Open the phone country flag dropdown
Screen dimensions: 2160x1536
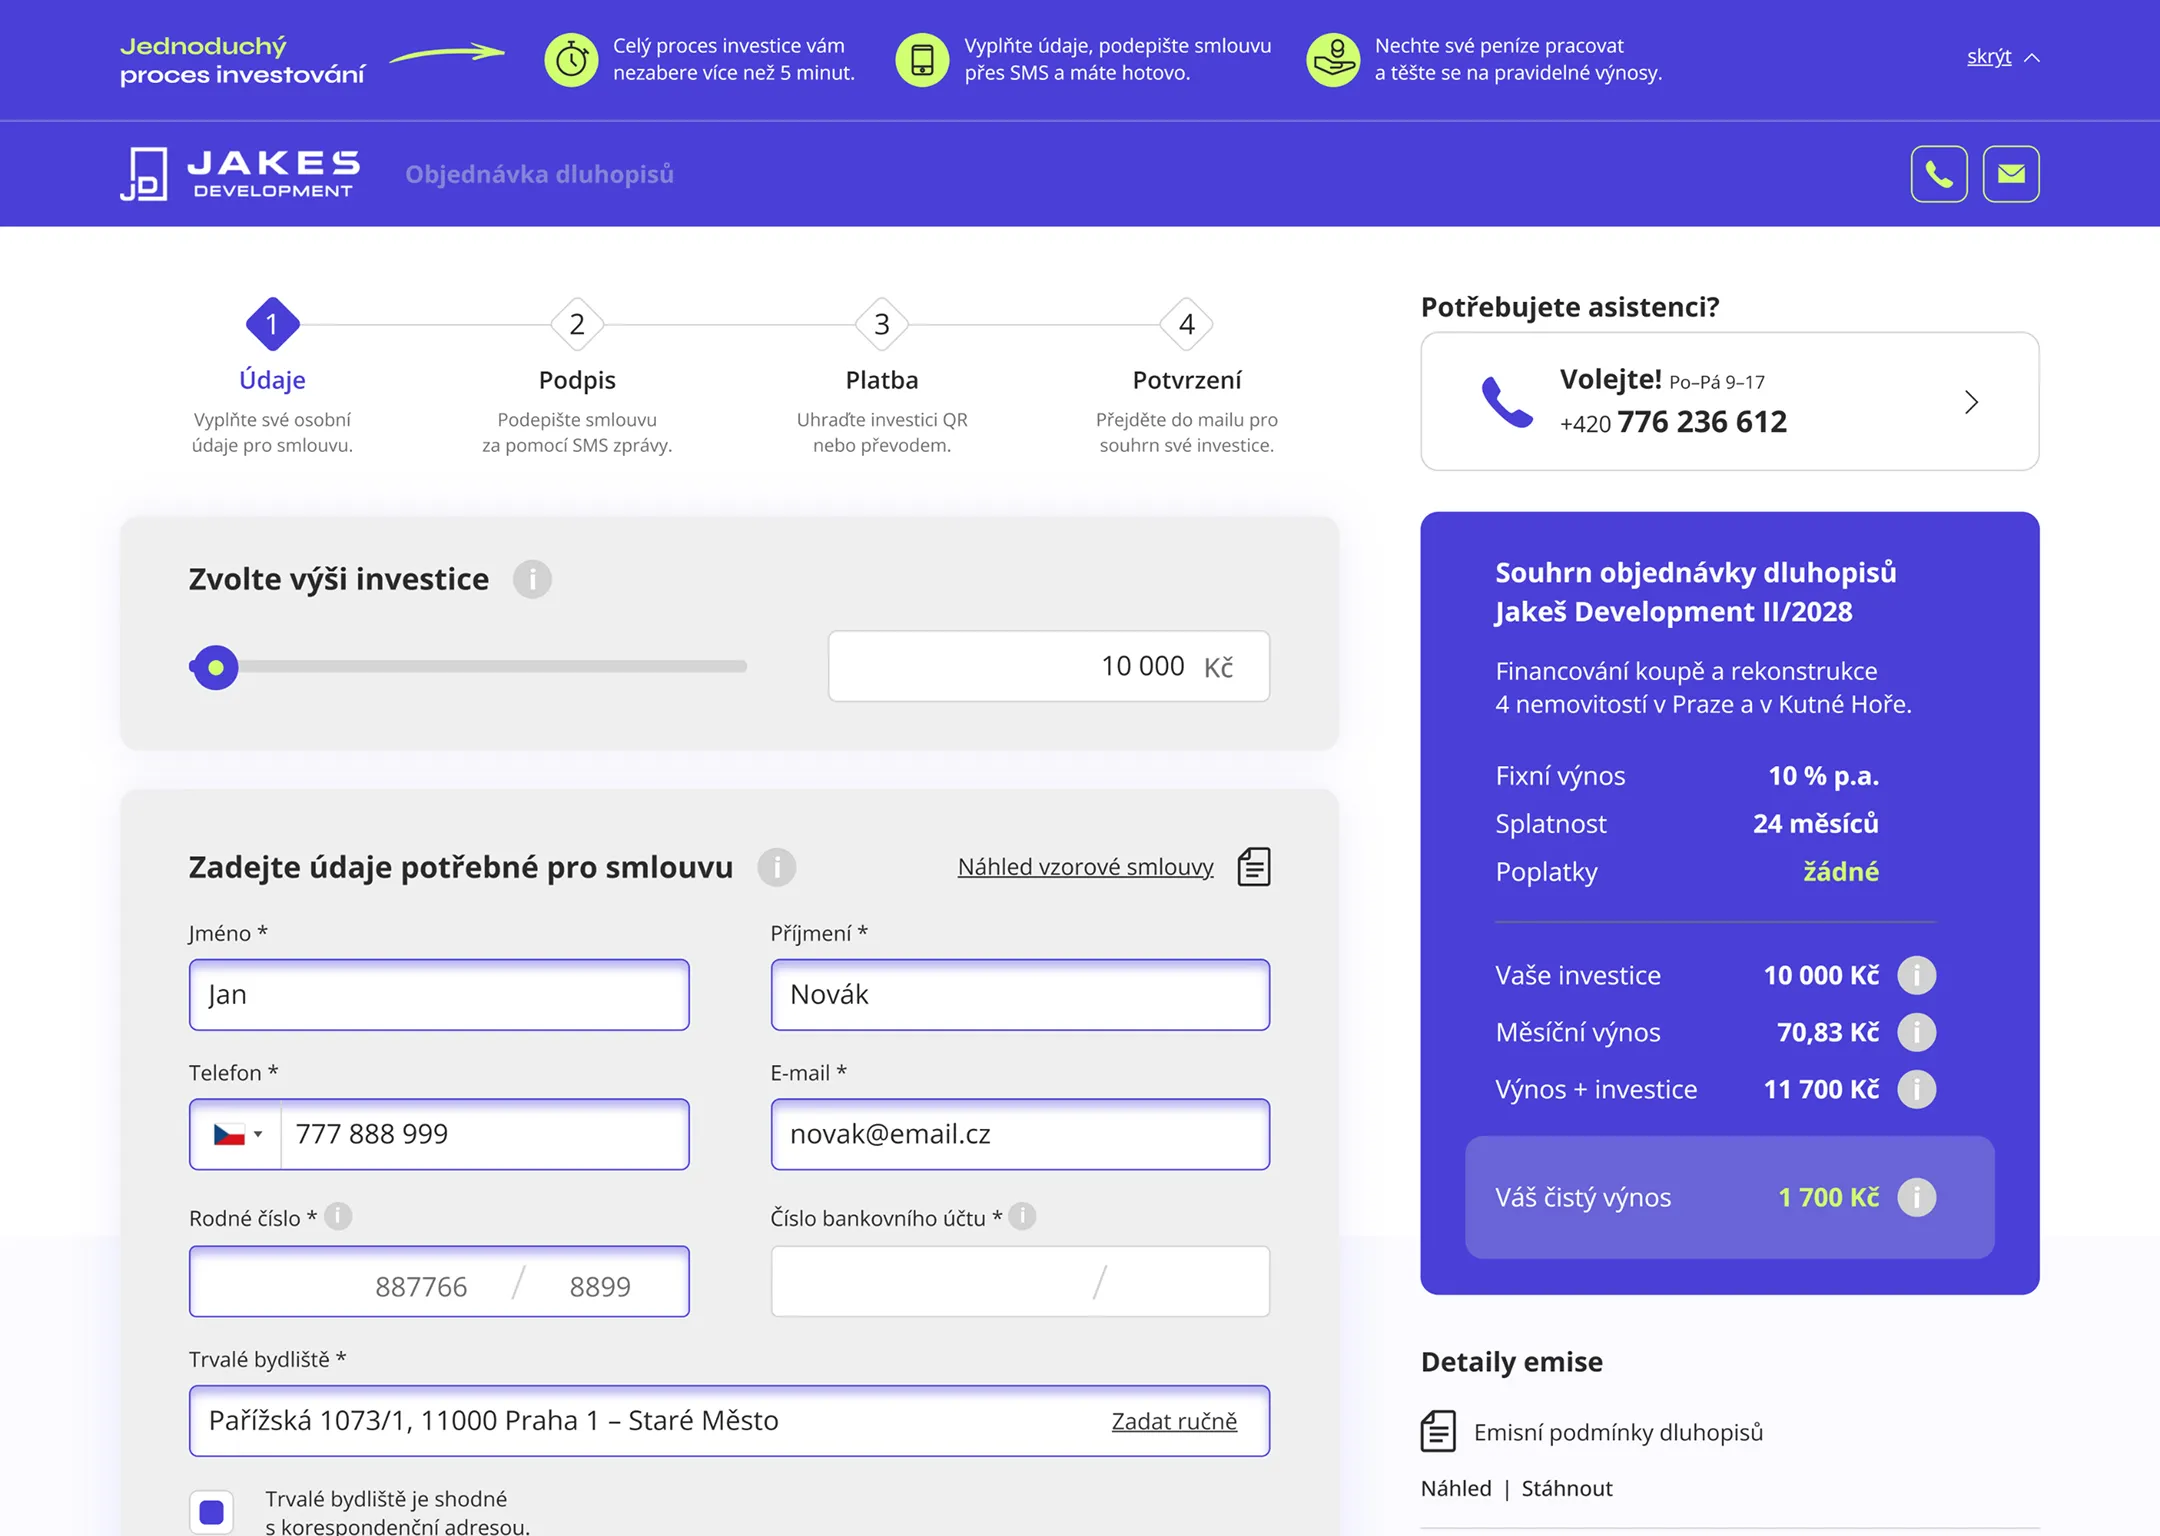tap(237, 1134)
